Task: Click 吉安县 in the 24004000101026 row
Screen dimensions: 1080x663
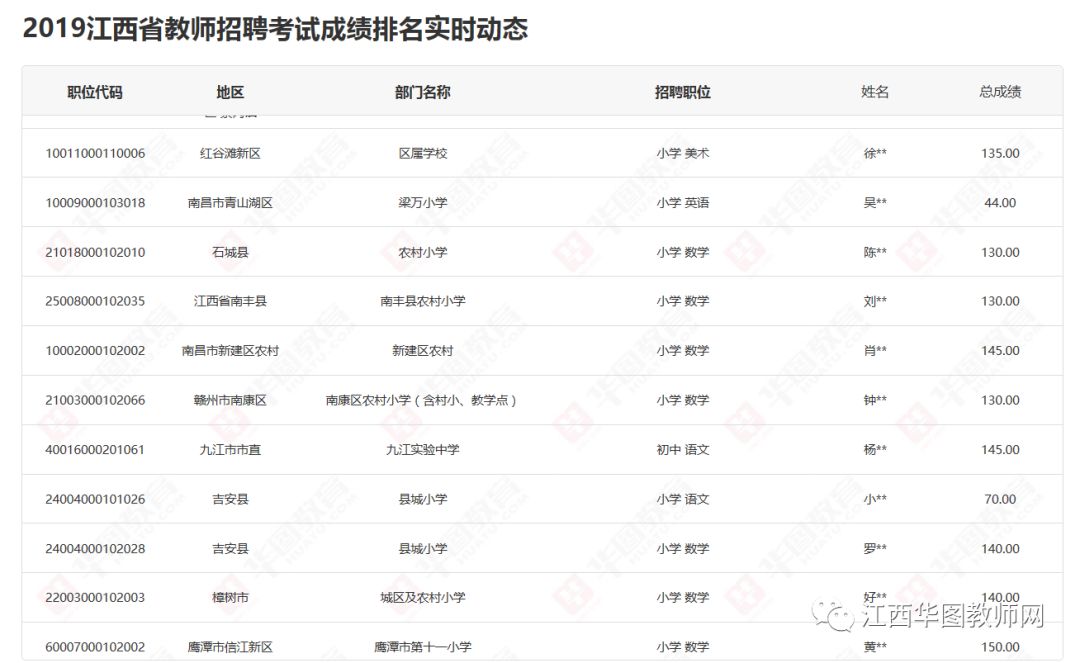Action: pos(230,500)
